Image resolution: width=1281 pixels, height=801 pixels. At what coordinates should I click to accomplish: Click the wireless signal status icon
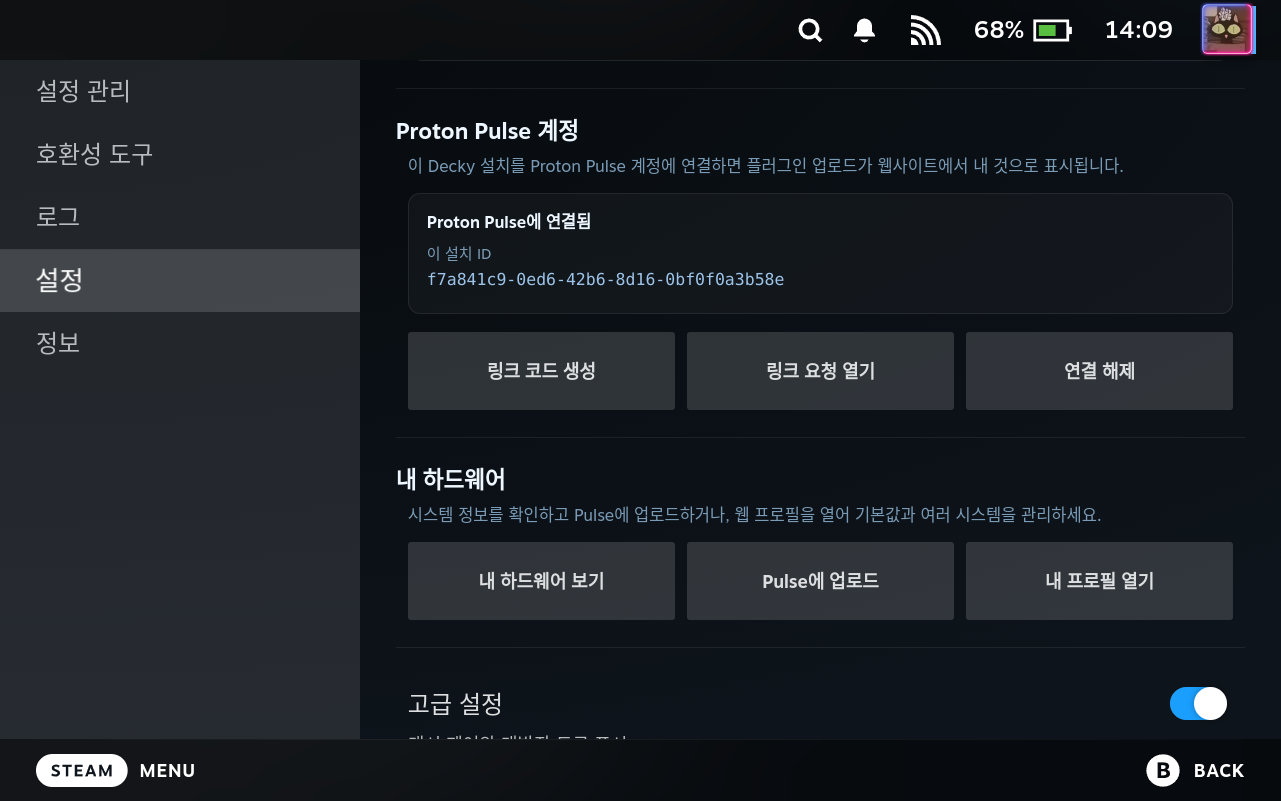(x=926, y=31)
